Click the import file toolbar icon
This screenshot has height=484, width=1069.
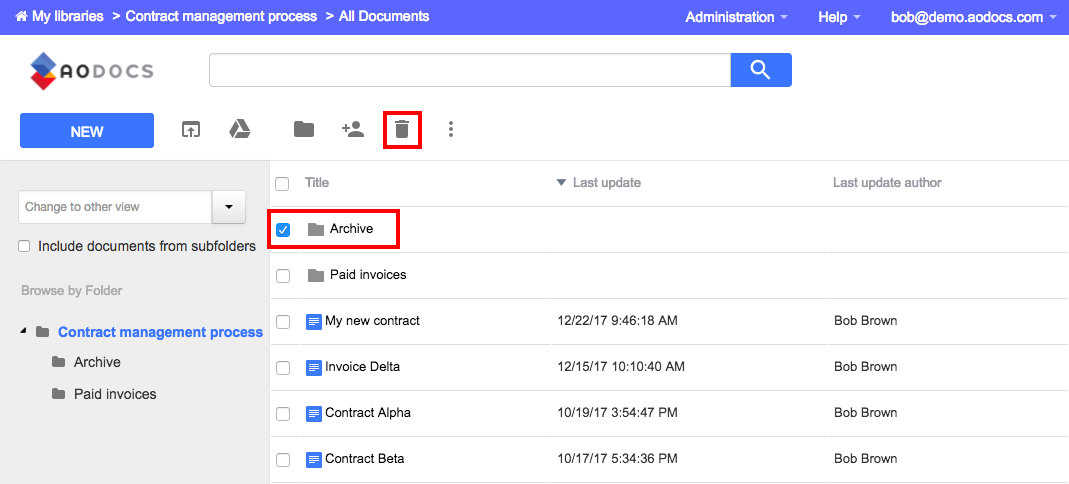point(191,129)
